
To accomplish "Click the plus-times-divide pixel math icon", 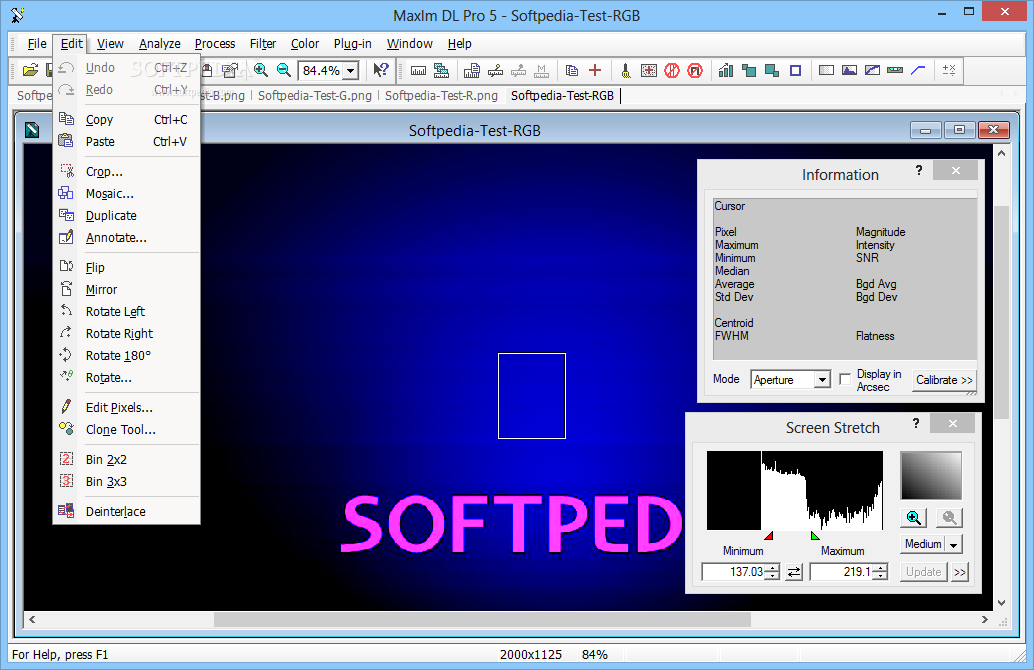I will [x=950, y=70].
